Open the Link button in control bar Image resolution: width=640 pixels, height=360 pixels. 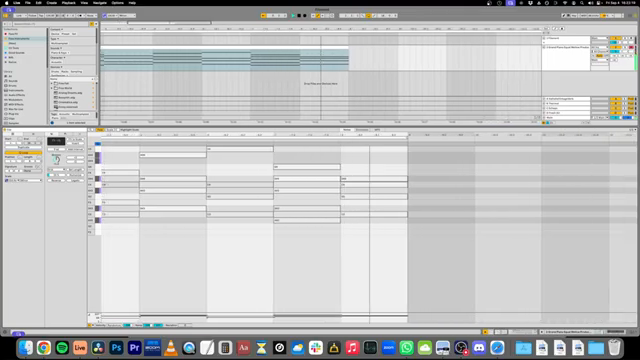click(19, 16)
